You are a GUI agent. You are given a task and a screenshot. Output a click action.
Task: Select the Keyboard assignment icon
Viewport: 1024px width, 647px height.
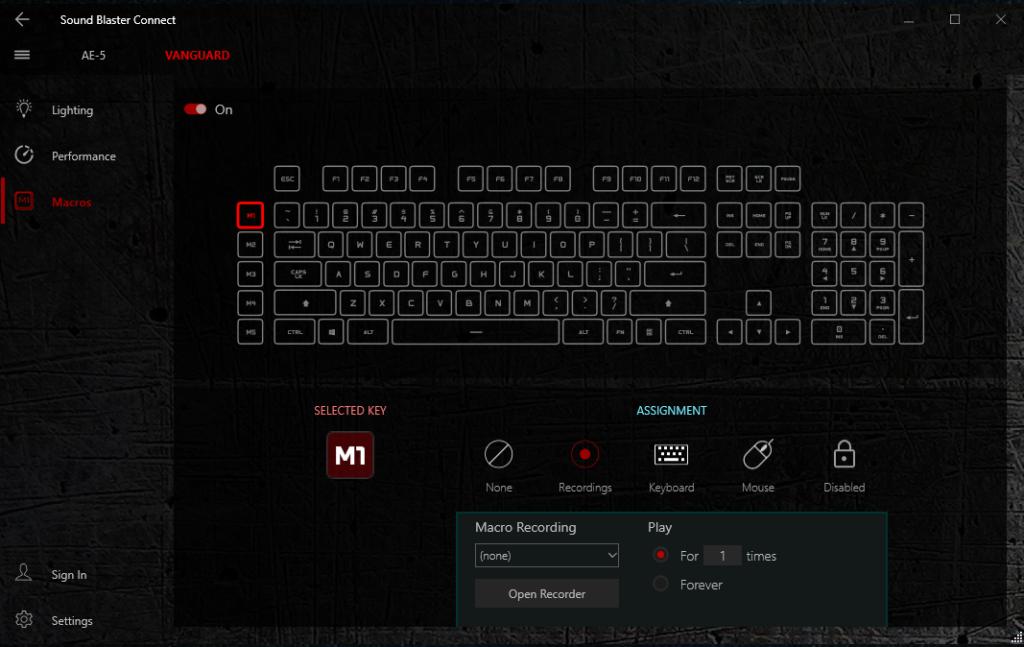point(671,454)
